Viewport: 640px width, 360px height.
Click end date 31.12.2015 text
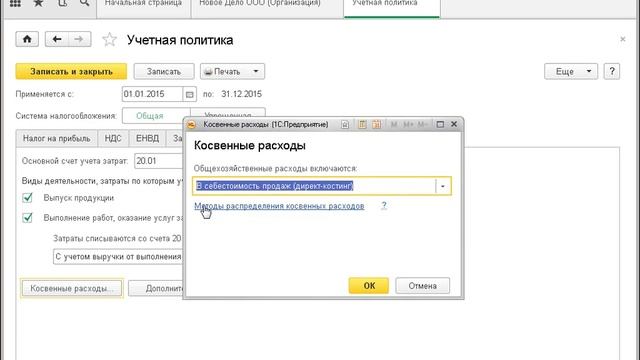tap(242, 94)
